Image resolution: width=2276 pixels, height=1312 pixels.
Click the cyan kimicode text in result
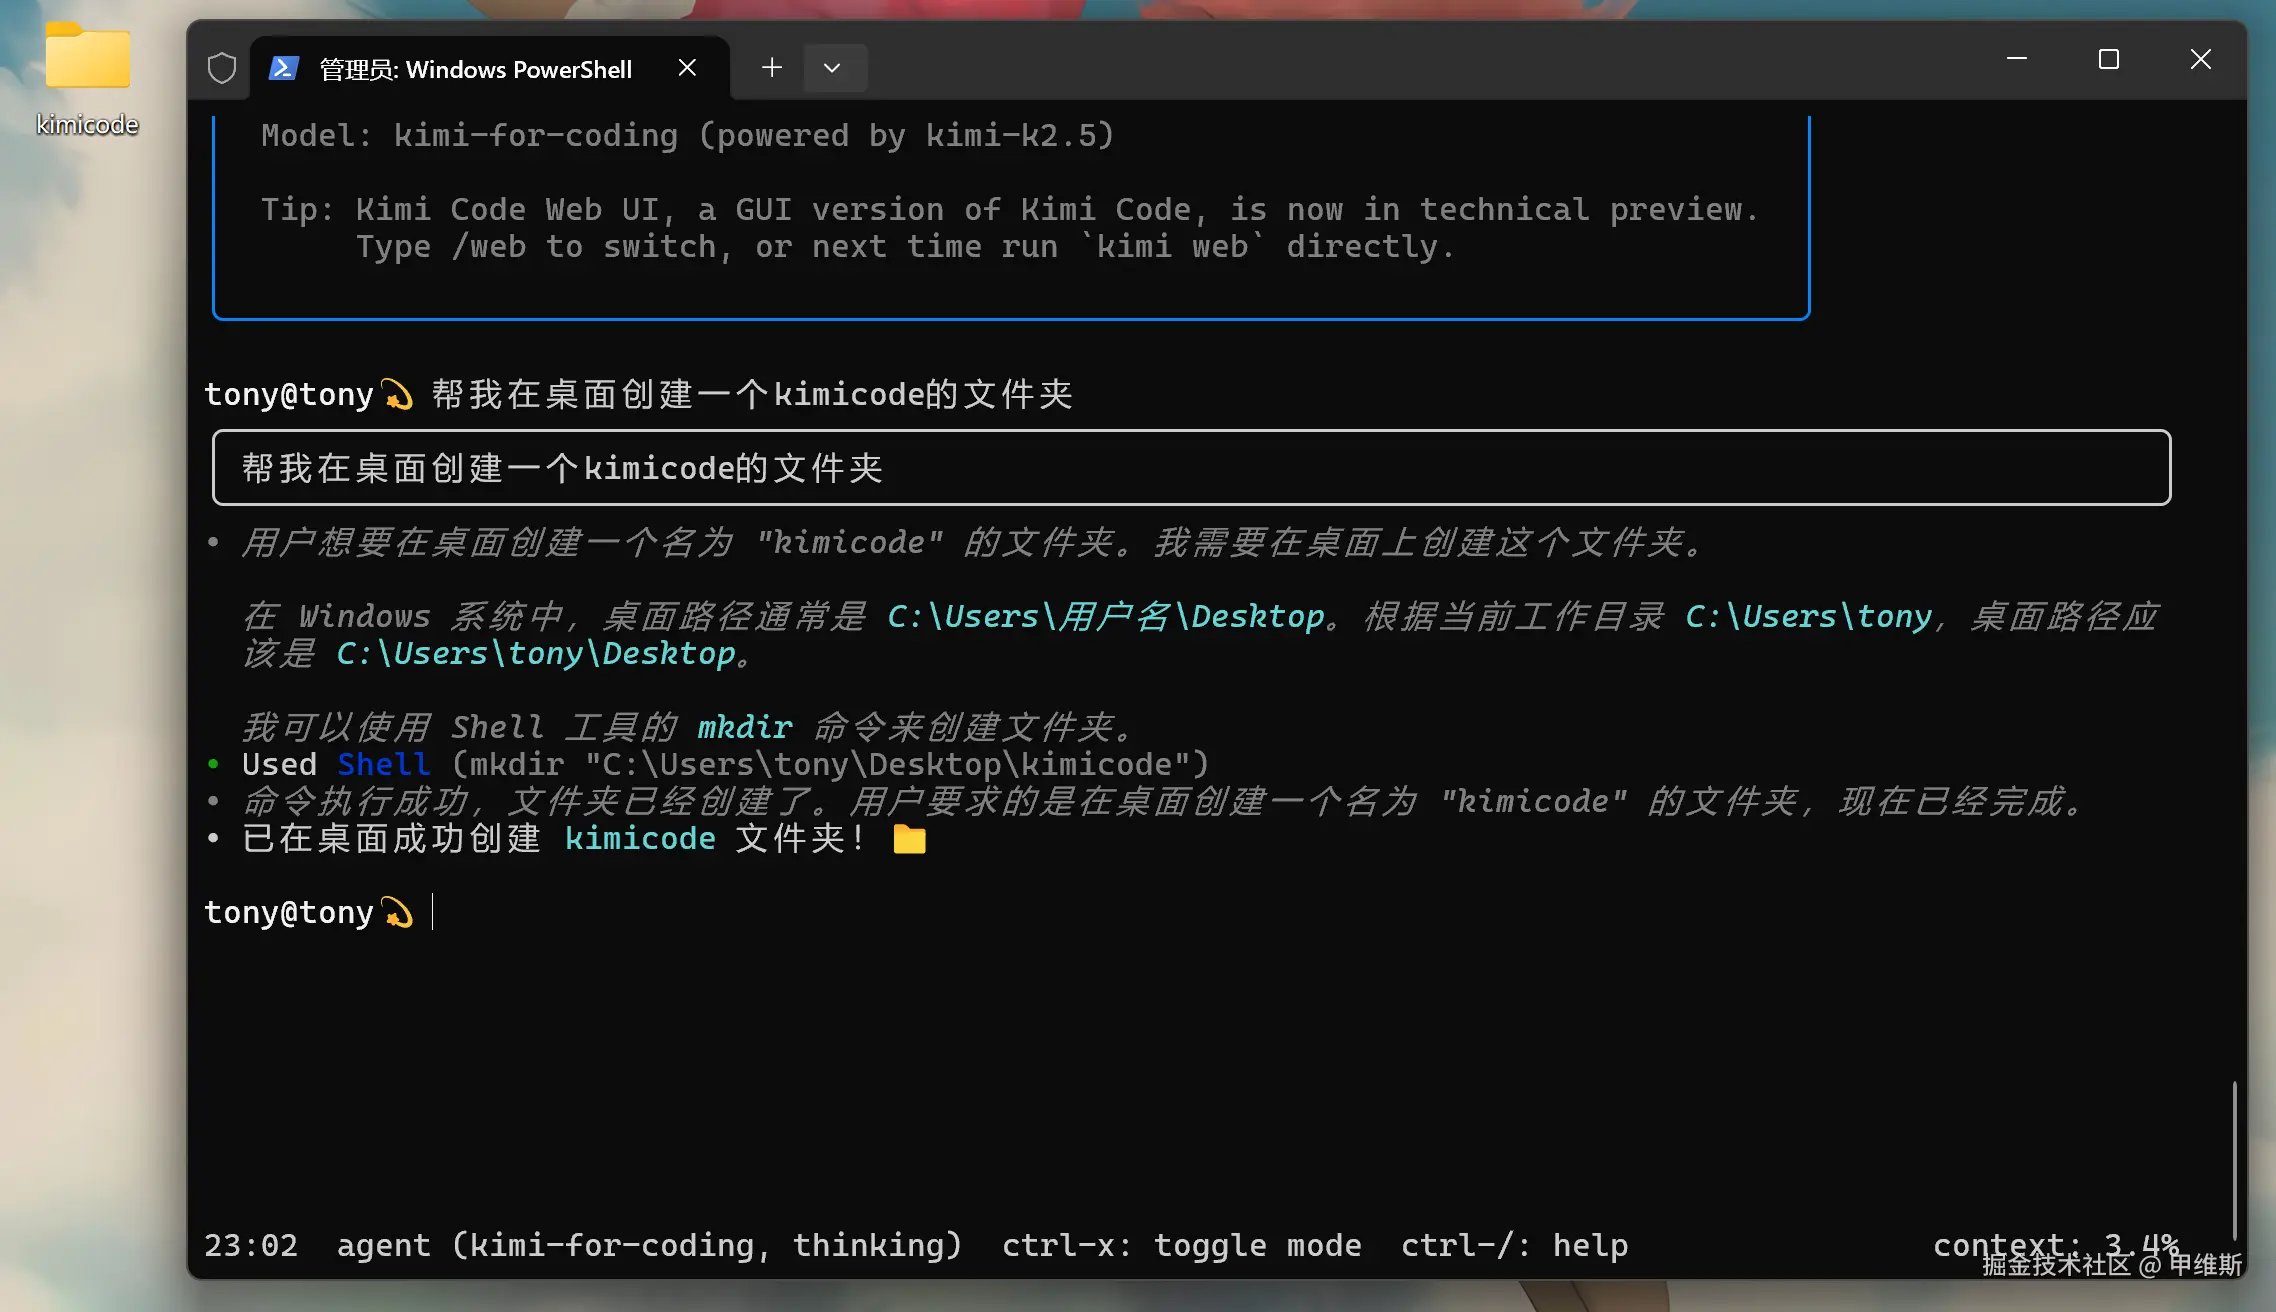640,839
